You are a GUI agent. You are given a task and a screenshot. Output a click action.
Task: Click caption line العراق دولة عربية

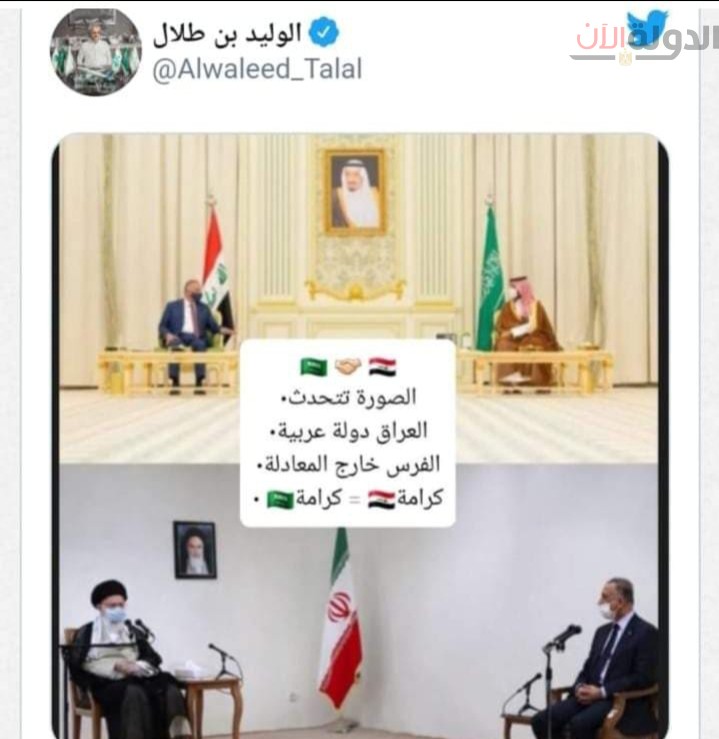(348, 431)
